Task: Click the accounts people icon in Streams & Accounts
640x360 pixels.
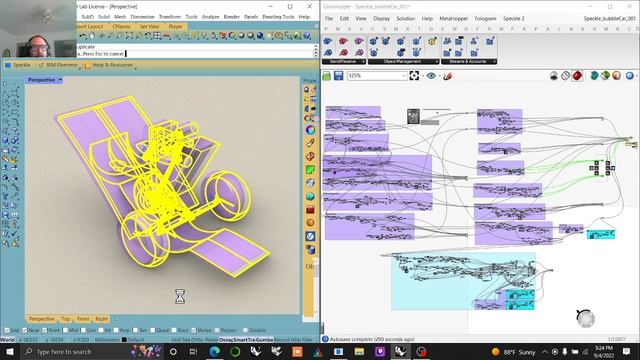Action: point(447,41)
